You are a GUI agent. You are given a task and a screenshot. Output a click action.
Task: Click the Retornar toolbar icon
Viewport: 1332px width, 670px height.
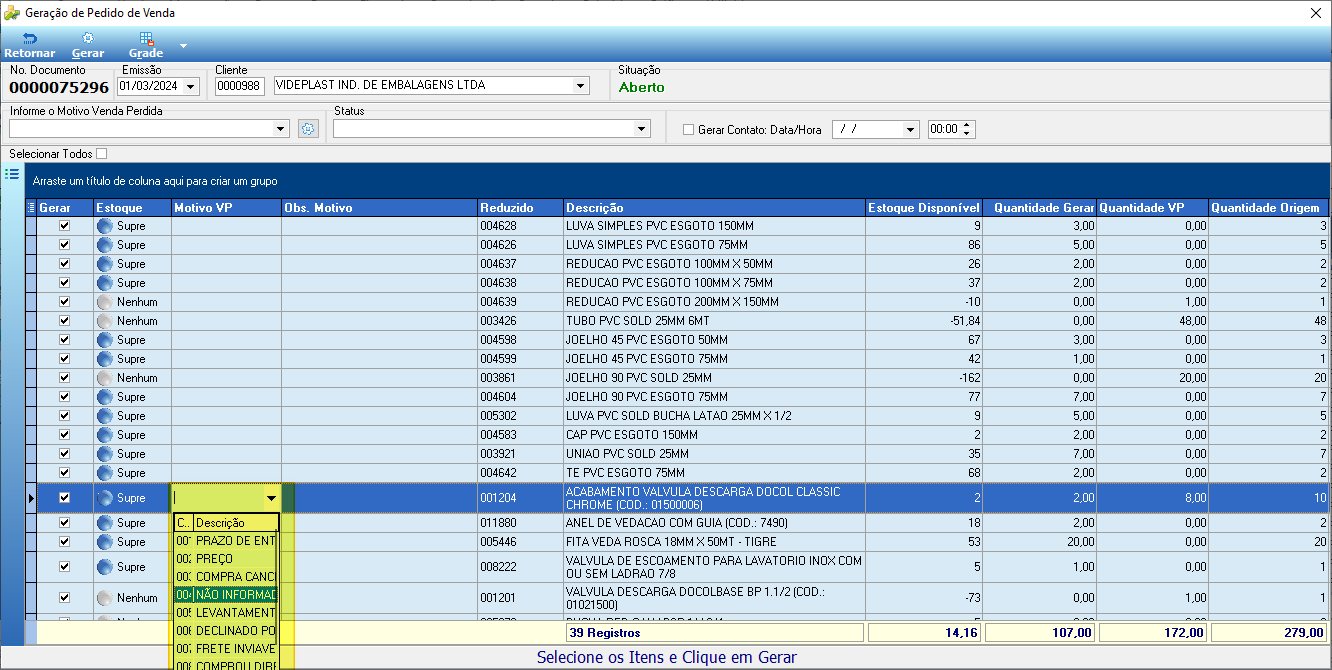(29, 45)
